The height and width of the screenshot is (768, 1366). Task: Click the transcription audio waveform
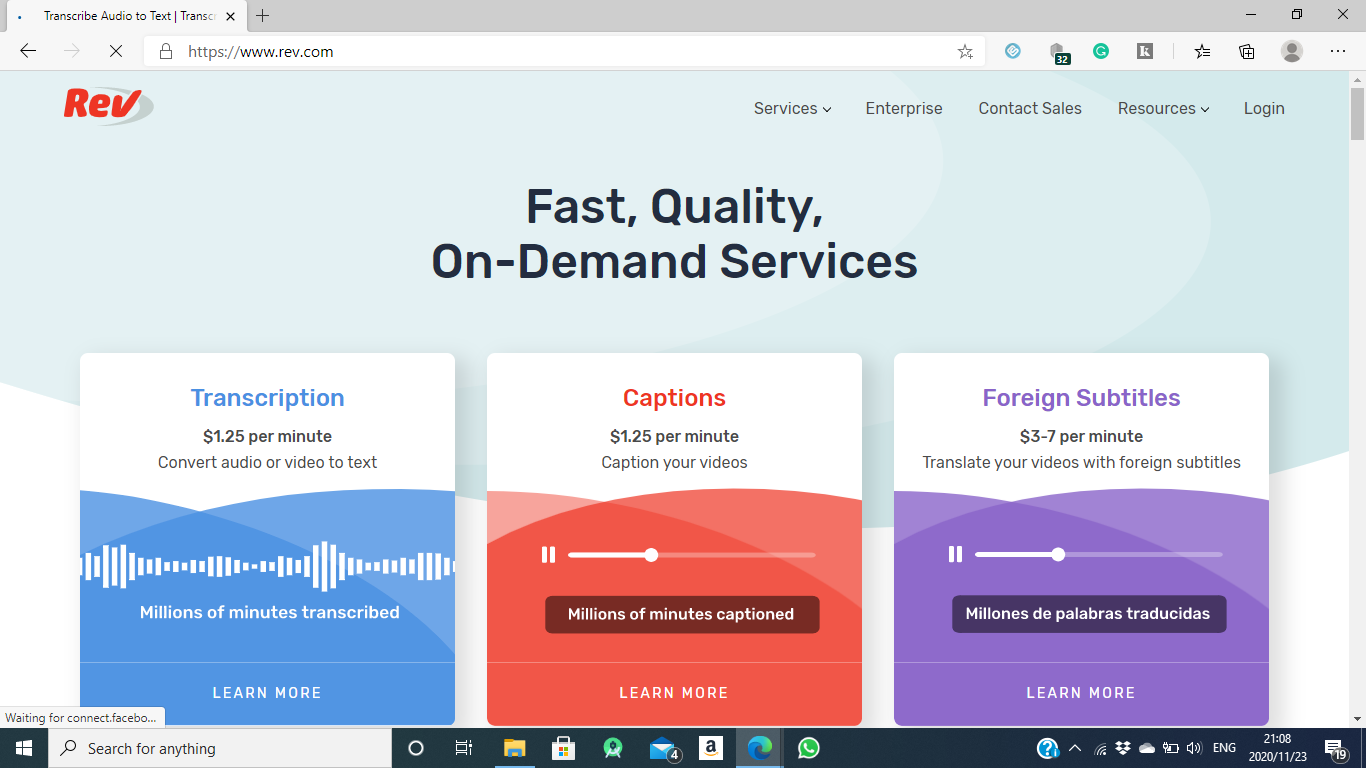tap(267, 566)
